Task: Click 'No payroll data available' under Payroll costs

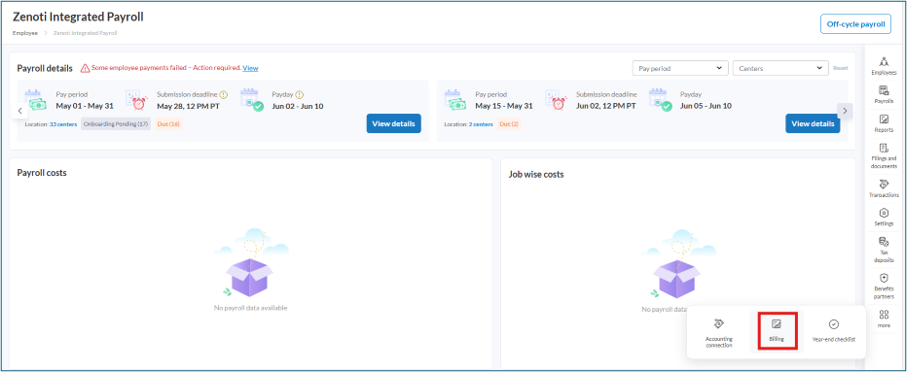Action: [x=250, y=308]
